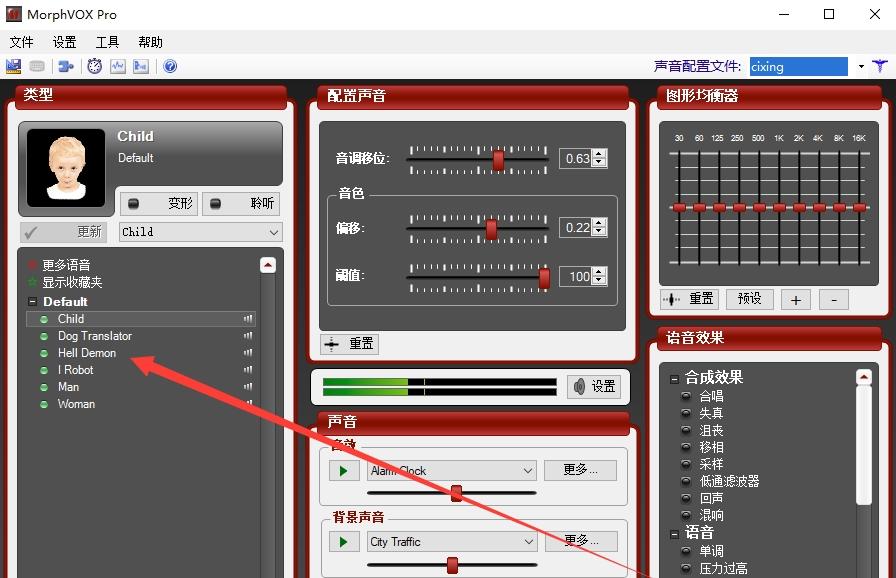Click the 音调移位 pitch slider handle
Viewport: 896px width, 578px height.
coord(498,160)
